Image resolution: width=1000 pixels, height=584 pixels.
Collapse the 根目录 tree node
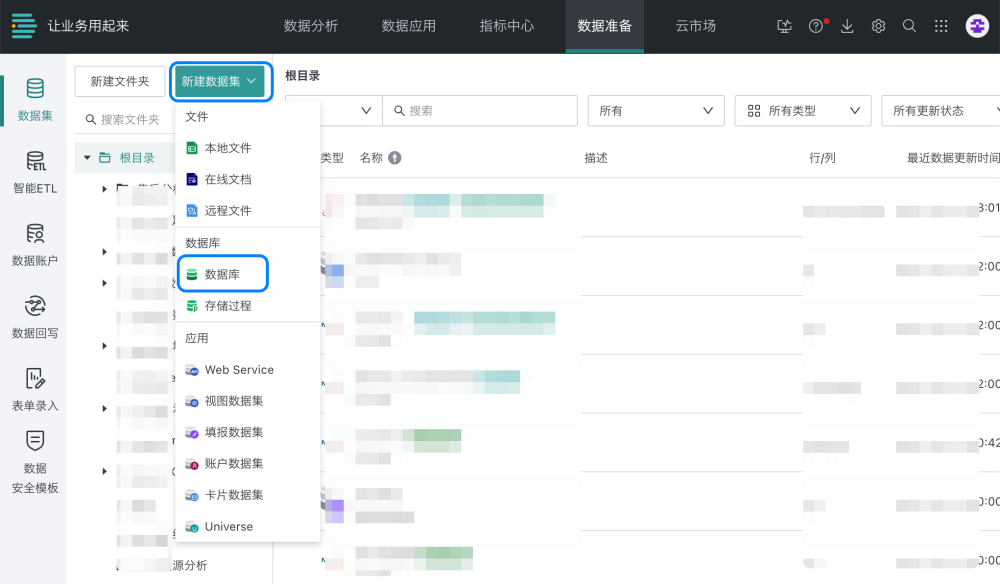coord(87,157)
